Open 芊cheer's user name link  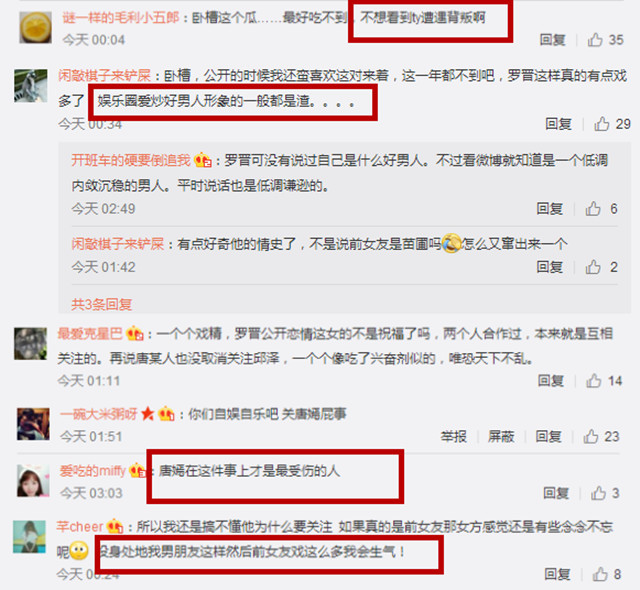coord(80,526)
